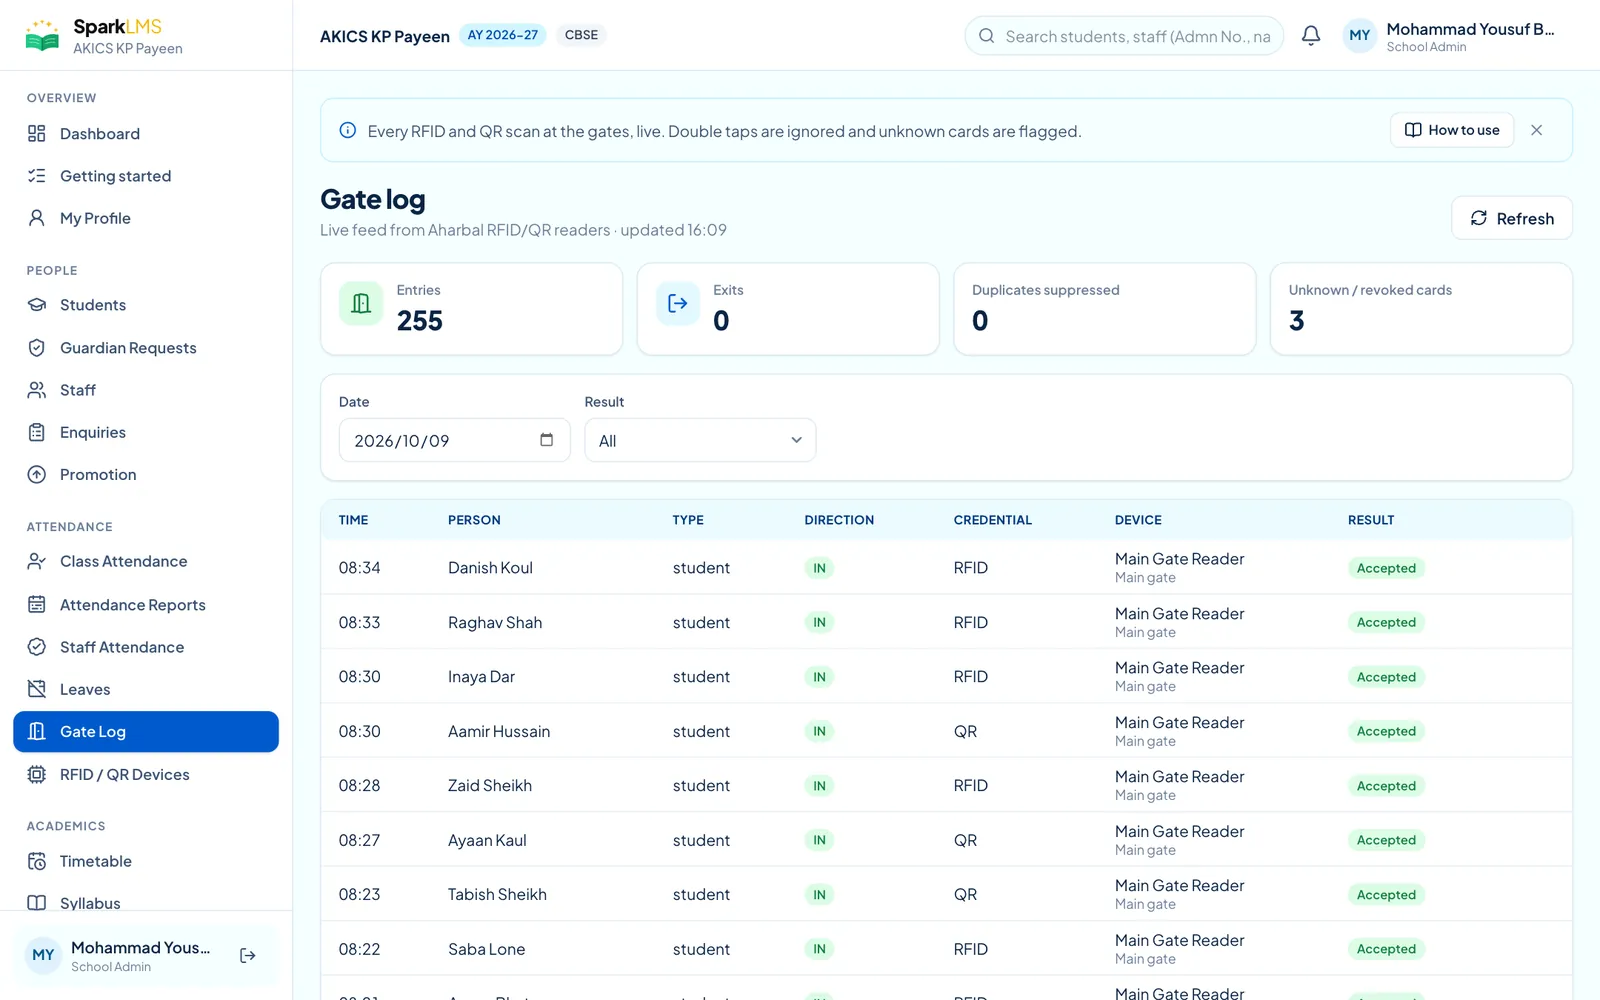The image size is (1600, 1000).
Task: Open the Syllabus book icon
Action: (37, 903)
